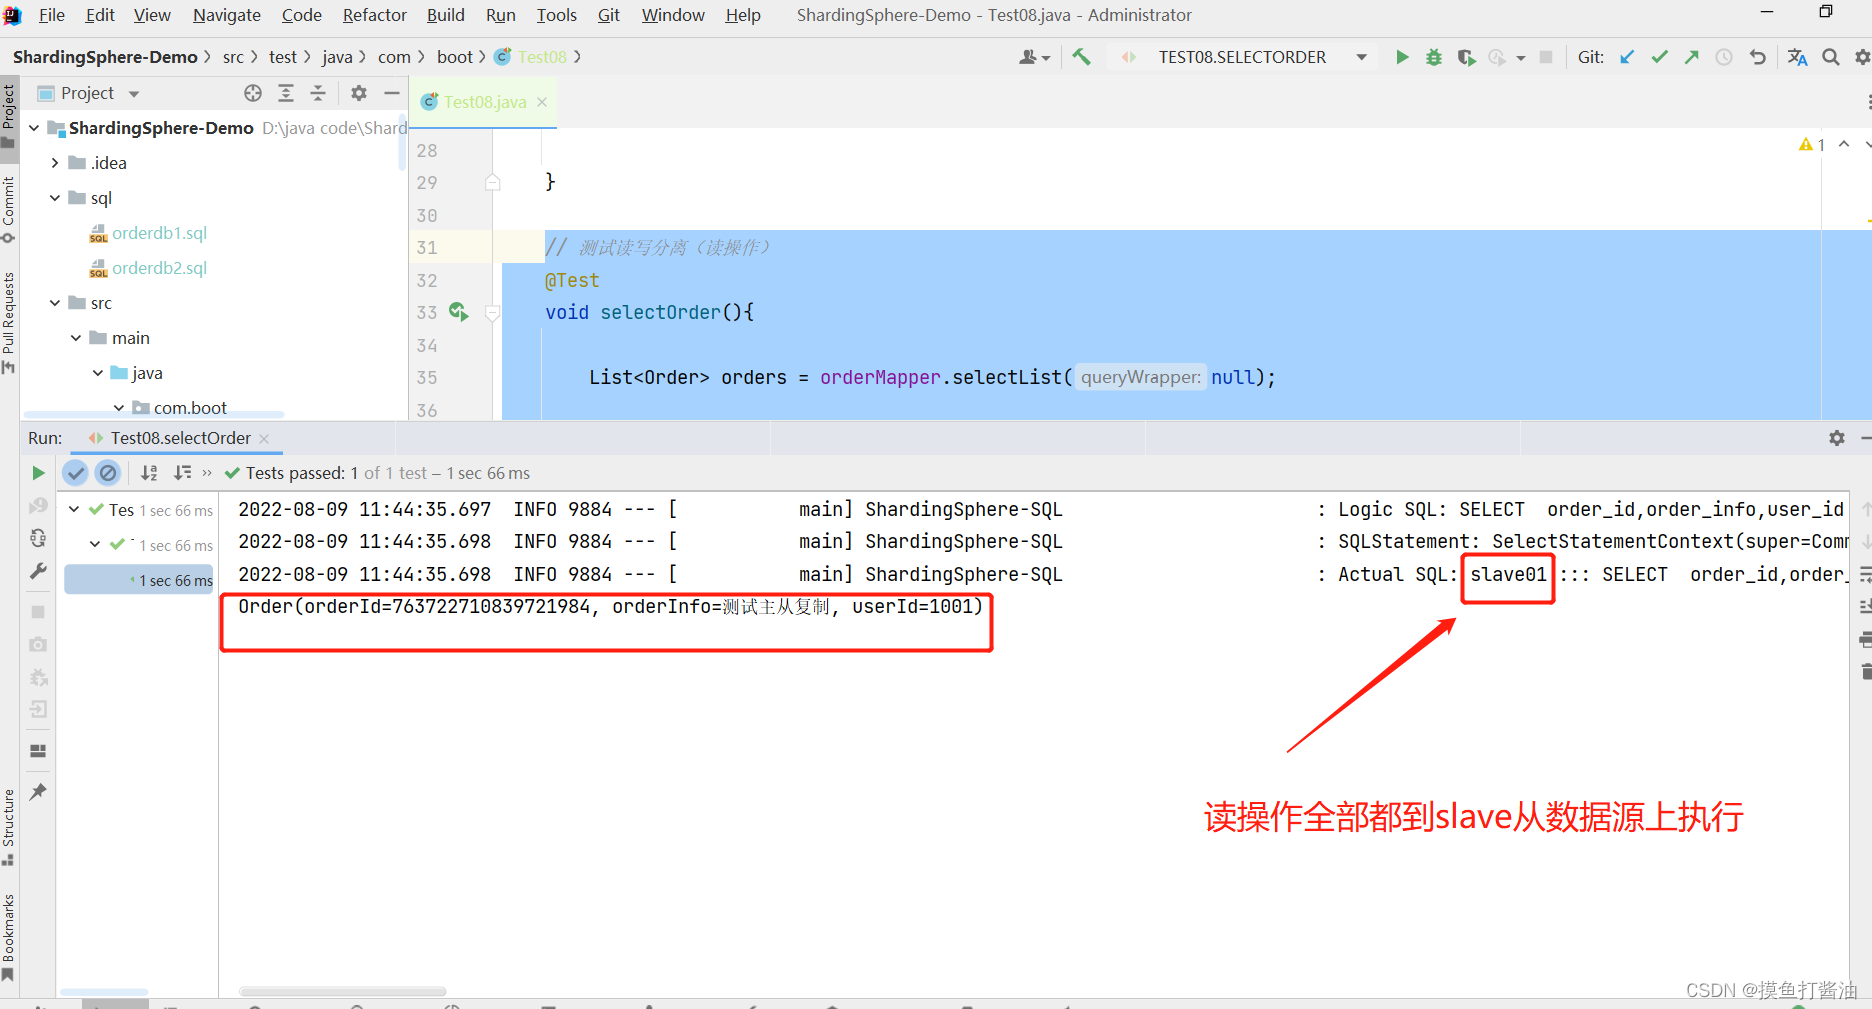The image size is (1872, 1009).
Task: Expand the .idea folder
Action: point(55,163)
